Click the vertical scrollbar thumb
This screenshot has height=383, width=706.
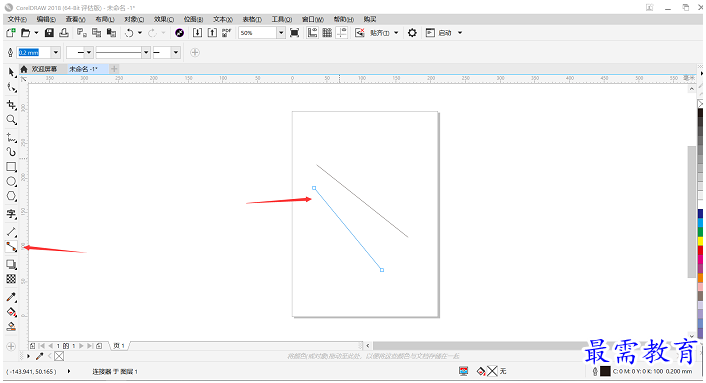coord(692,212)
